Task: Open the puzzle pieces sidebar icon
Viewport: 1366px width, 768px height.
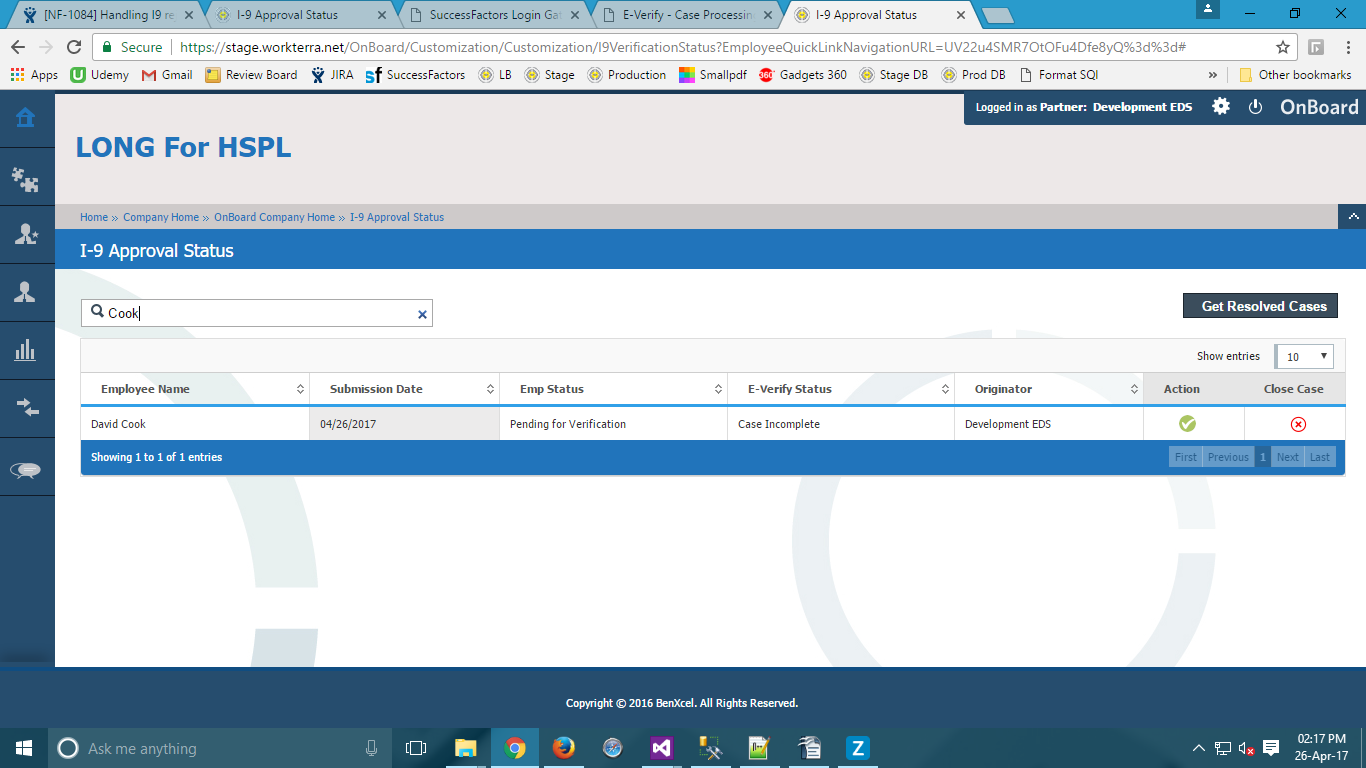Action: point(26,178)
